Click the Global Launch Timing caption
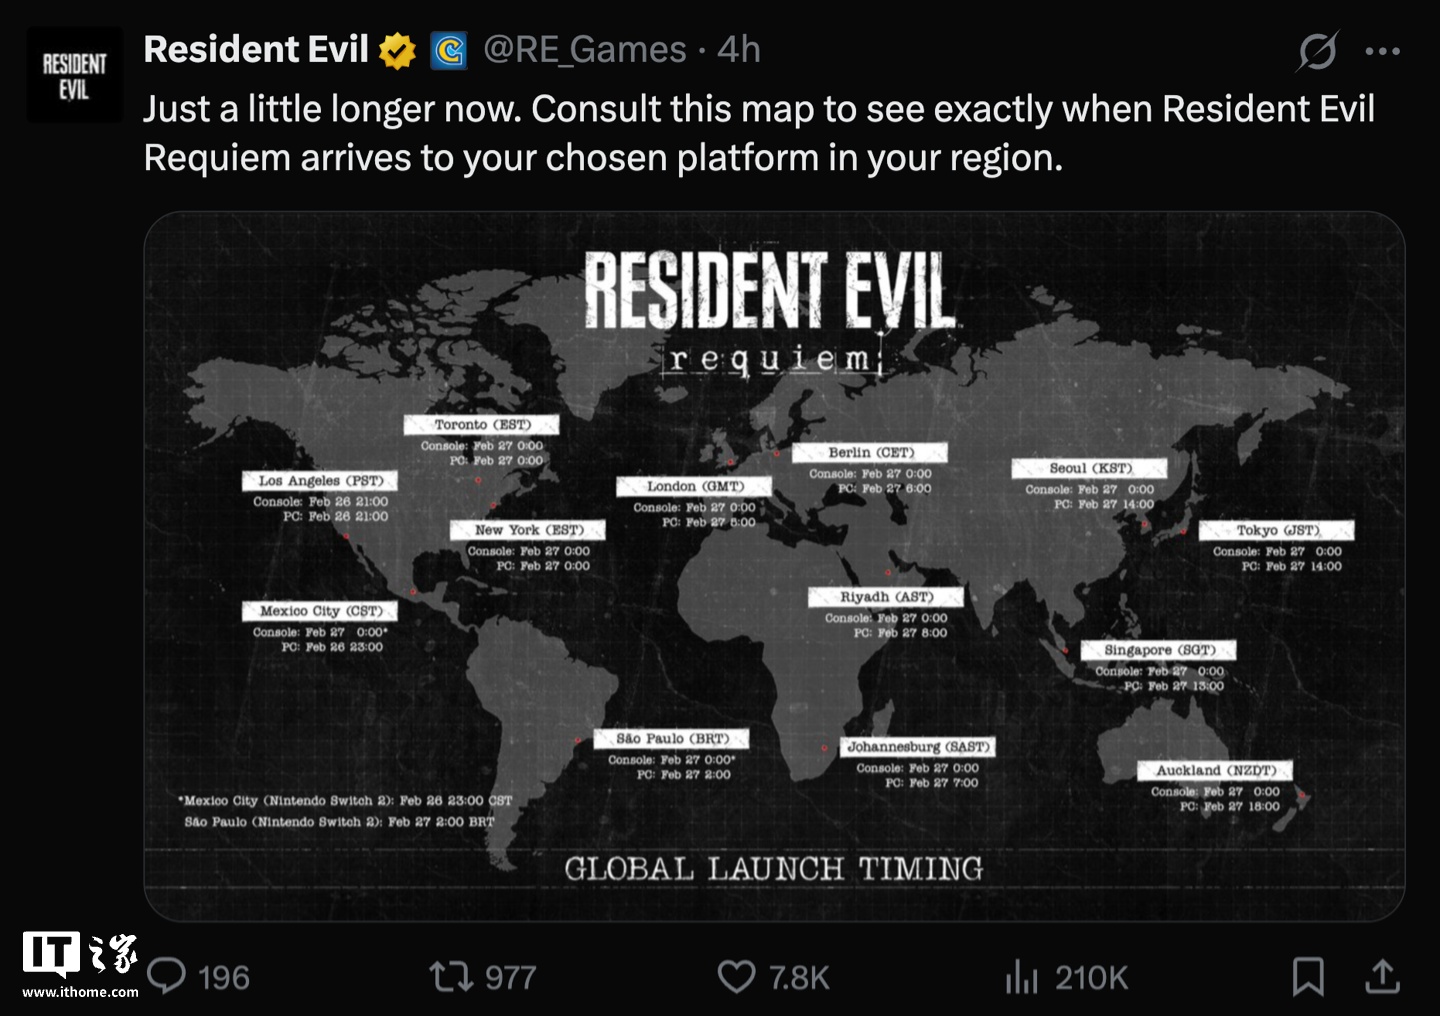The width and height of the screenshot is (1440, 1016). [x=773, y=868]
